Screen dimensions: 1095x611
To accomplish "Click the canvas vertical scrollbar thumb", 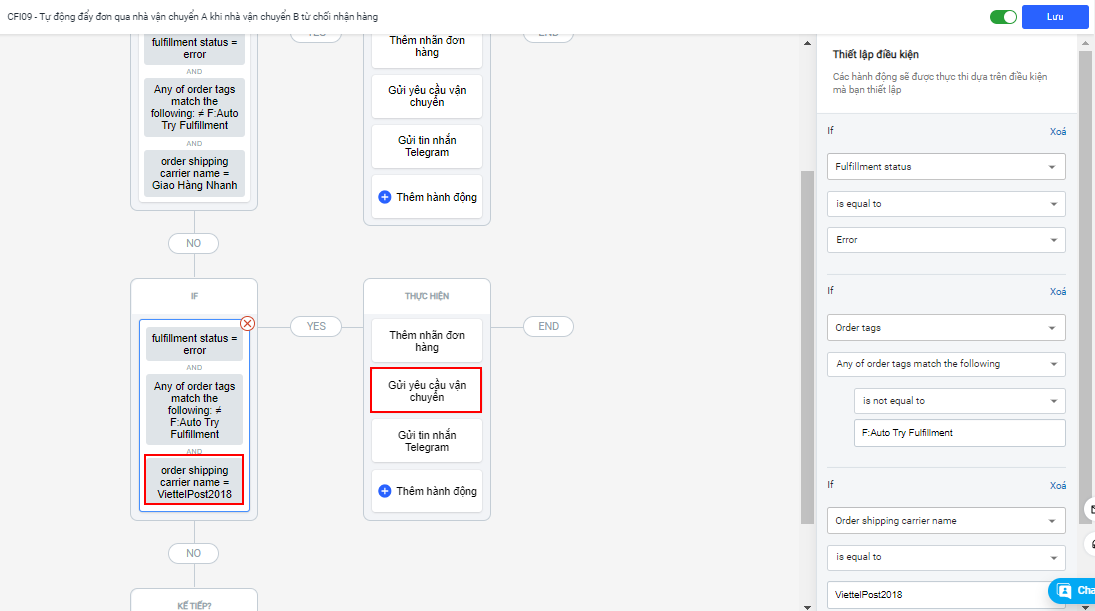I will [808, 345].
